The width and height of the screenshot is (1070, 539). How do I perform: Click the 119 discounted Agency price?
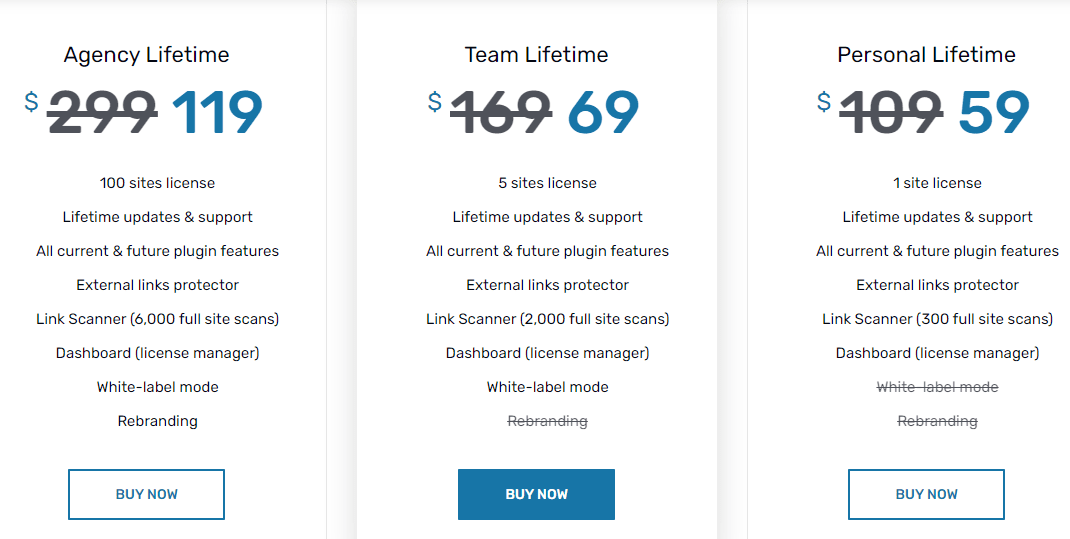point(217,112)
